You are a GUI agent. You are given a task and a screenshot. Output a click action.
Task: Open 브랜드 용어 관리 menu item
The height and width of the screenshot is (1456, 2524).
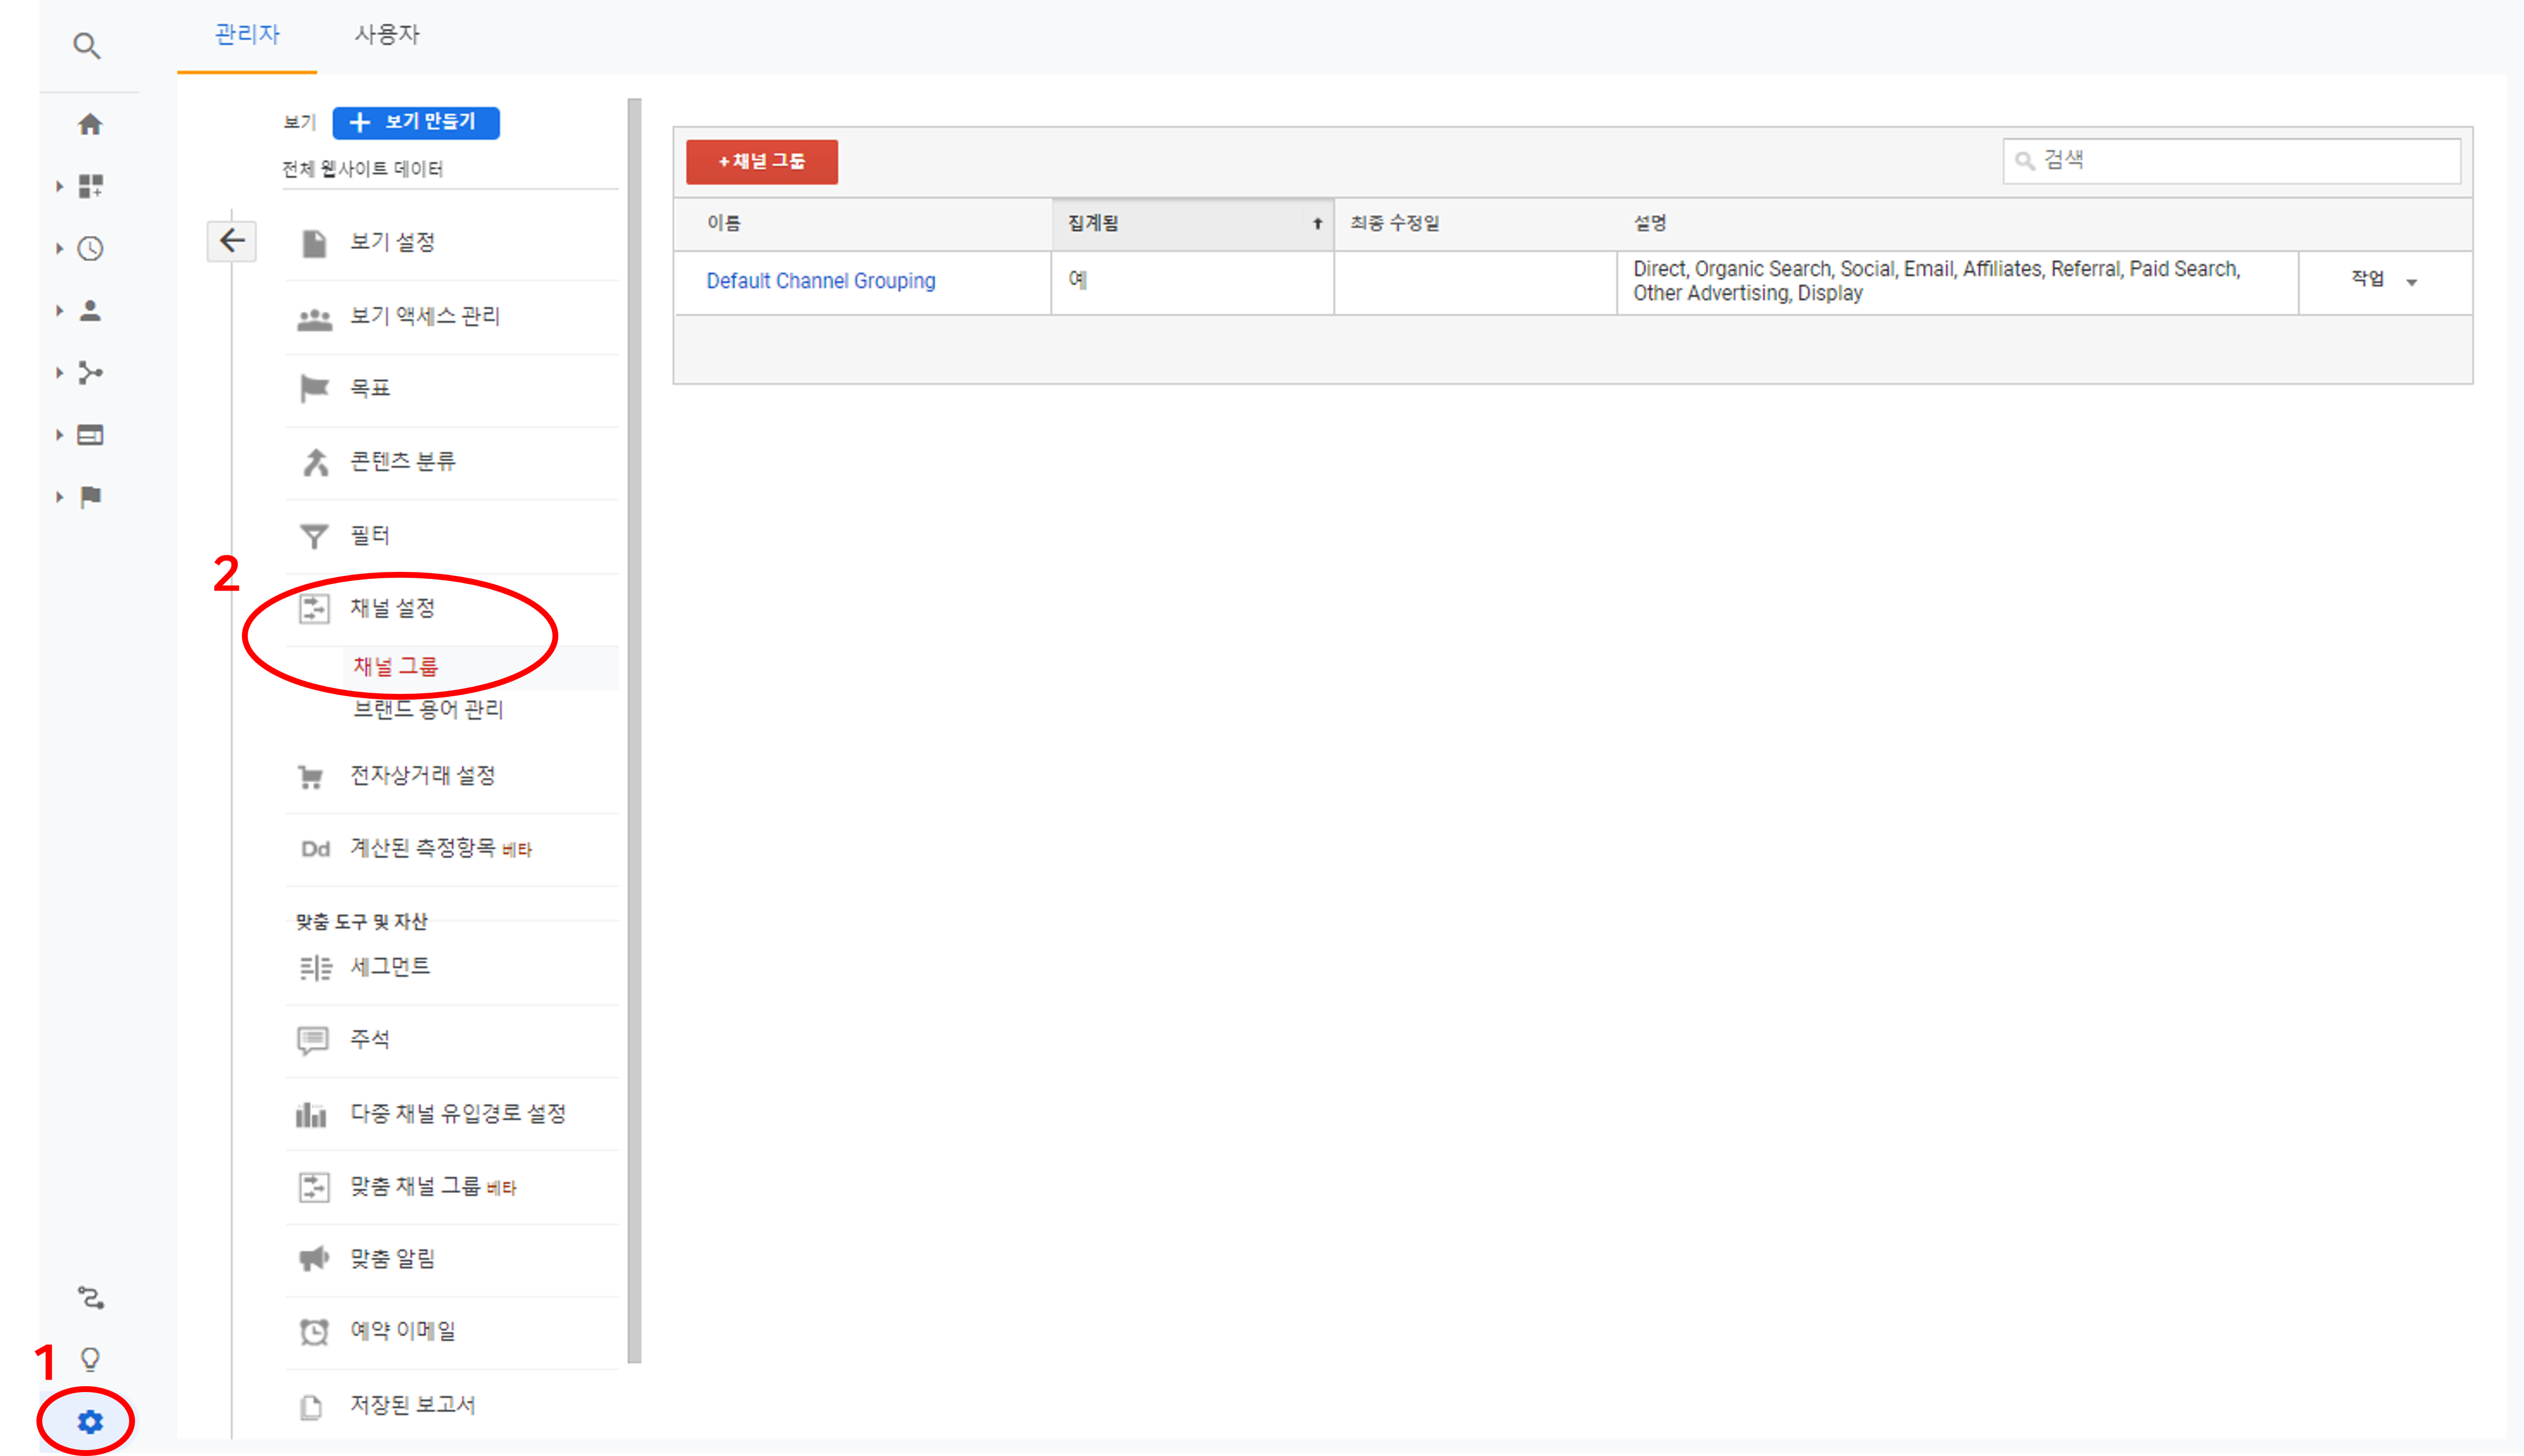[x=428, y=710]
